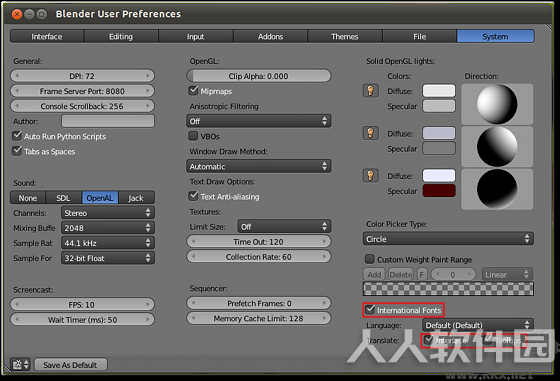
Task: Disable the Mipmaps checkbox
Action: pos(193,90)
